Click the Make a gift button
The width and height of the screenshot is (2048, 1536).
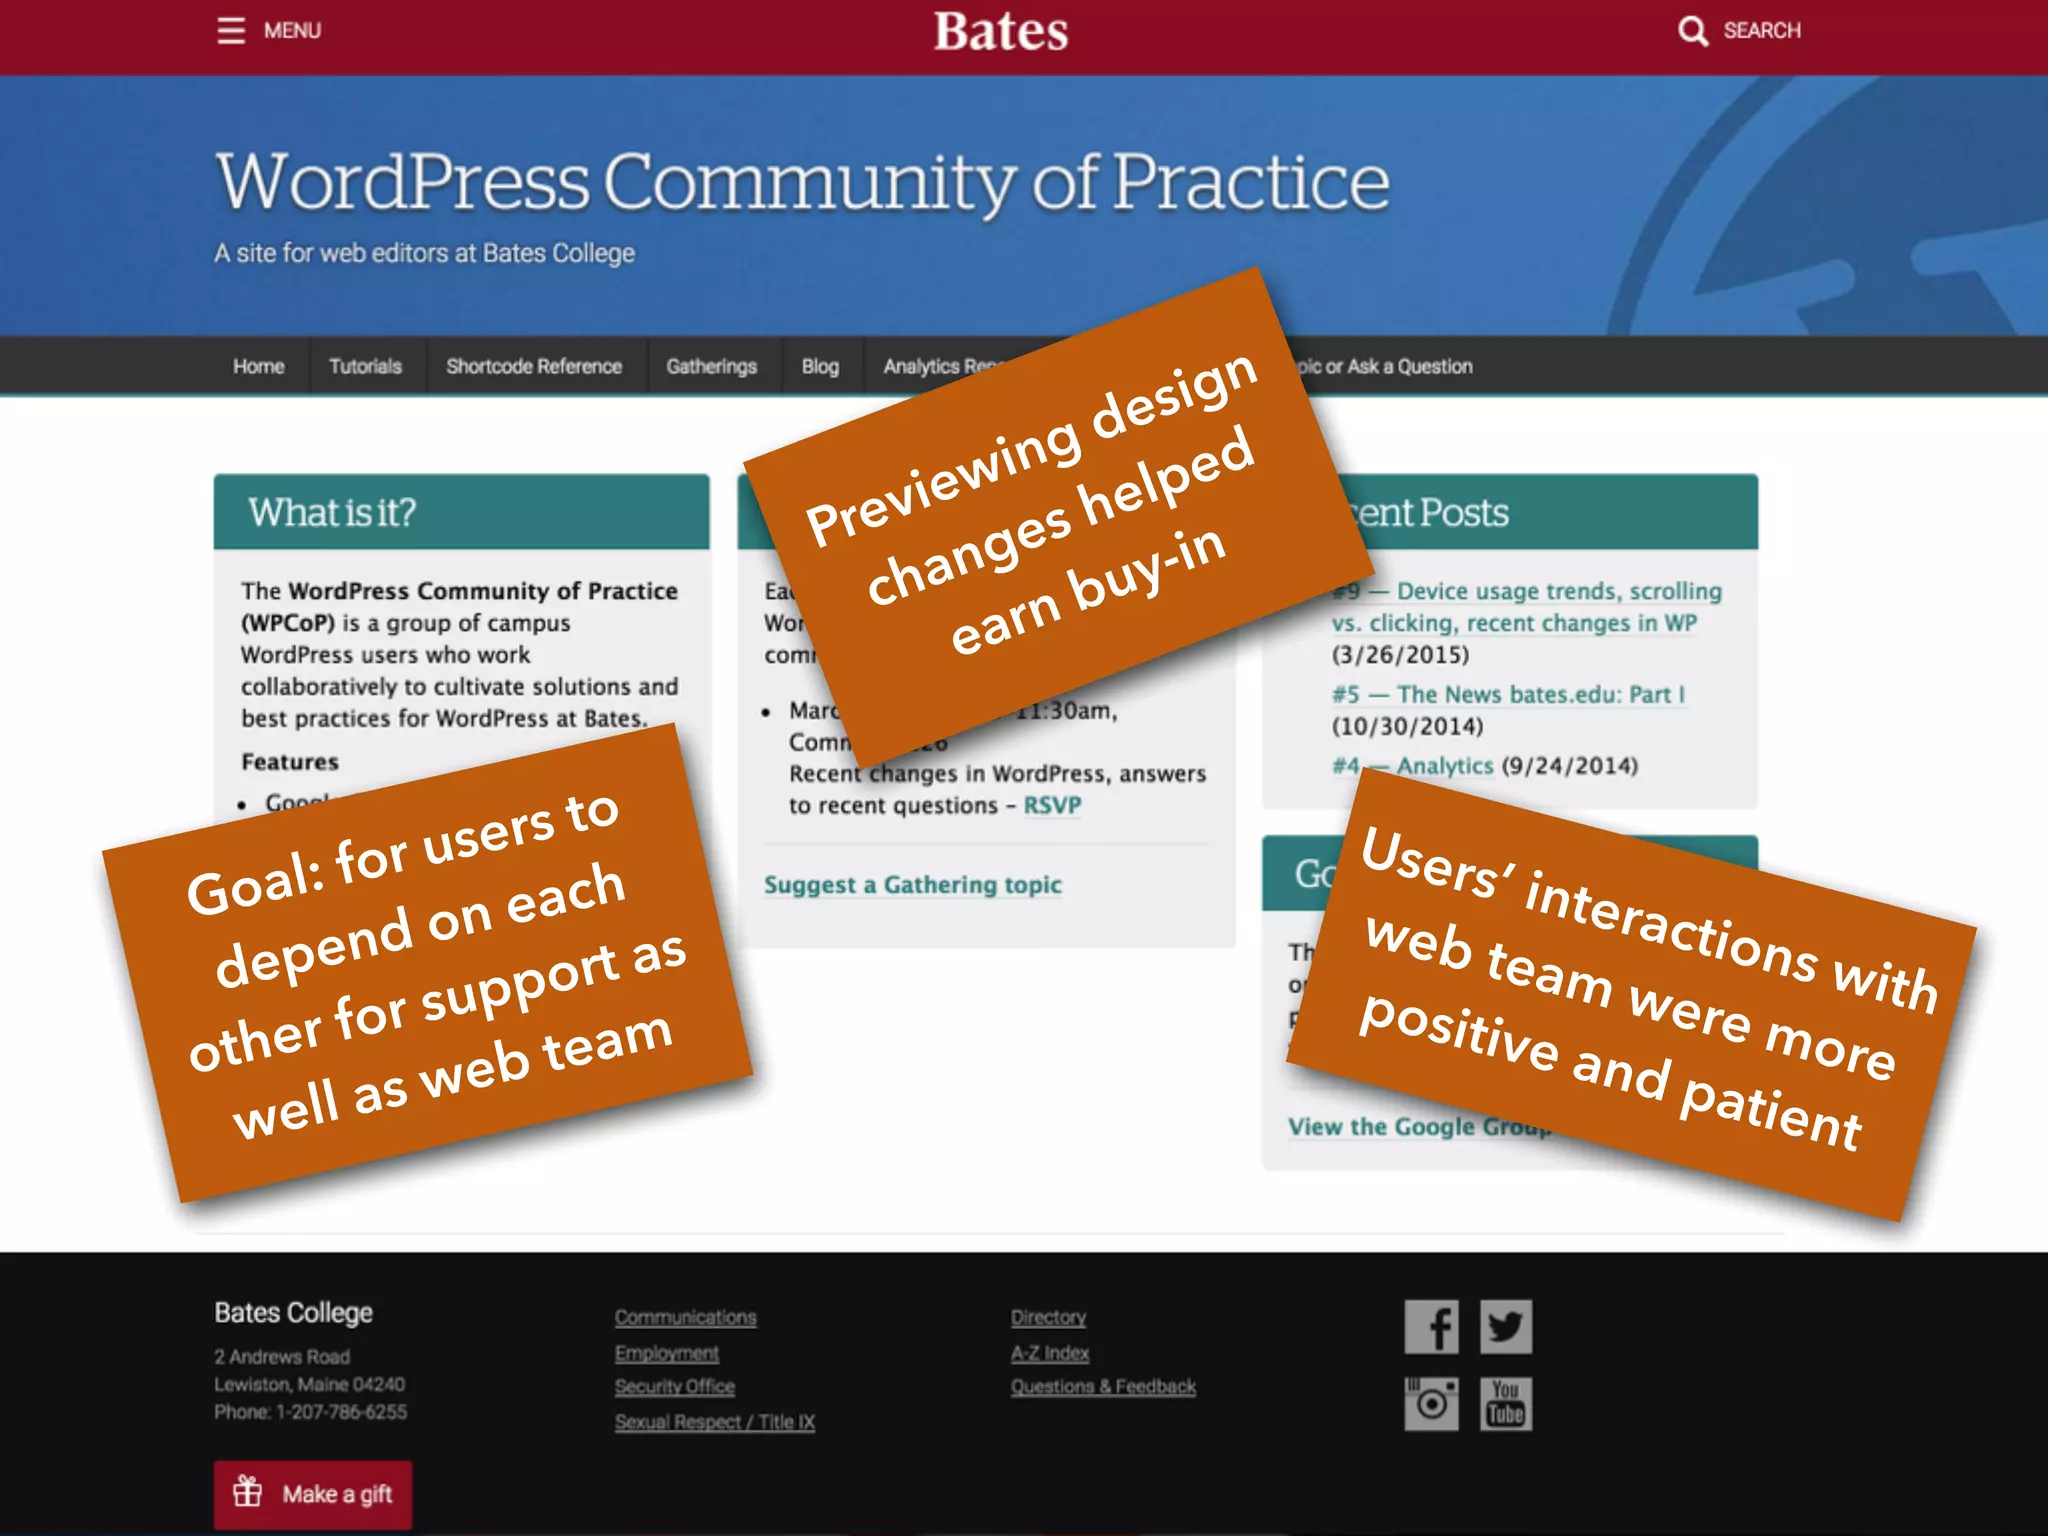(313, 1494)
